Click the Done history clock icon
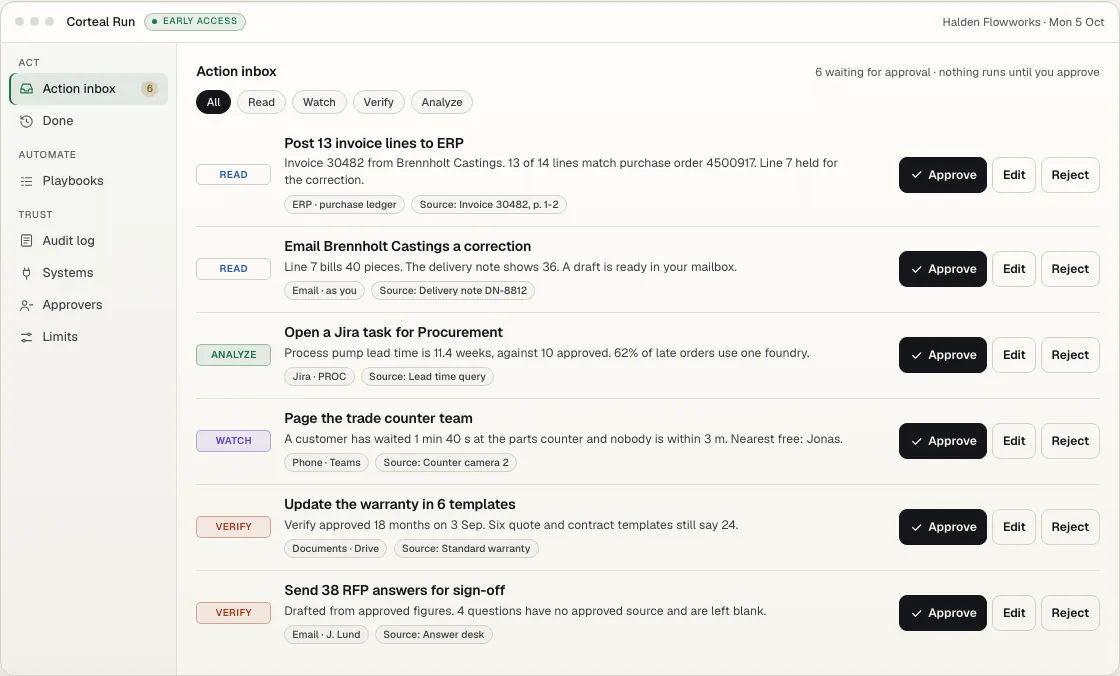 click(x=26, y=121)
